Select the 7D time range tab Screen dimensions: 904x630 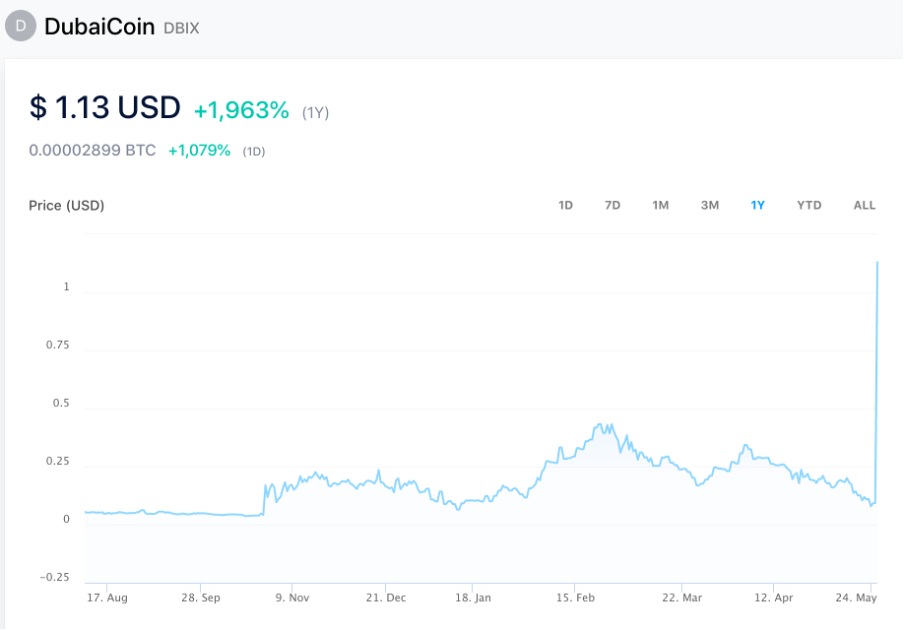(x=612, y=205)
